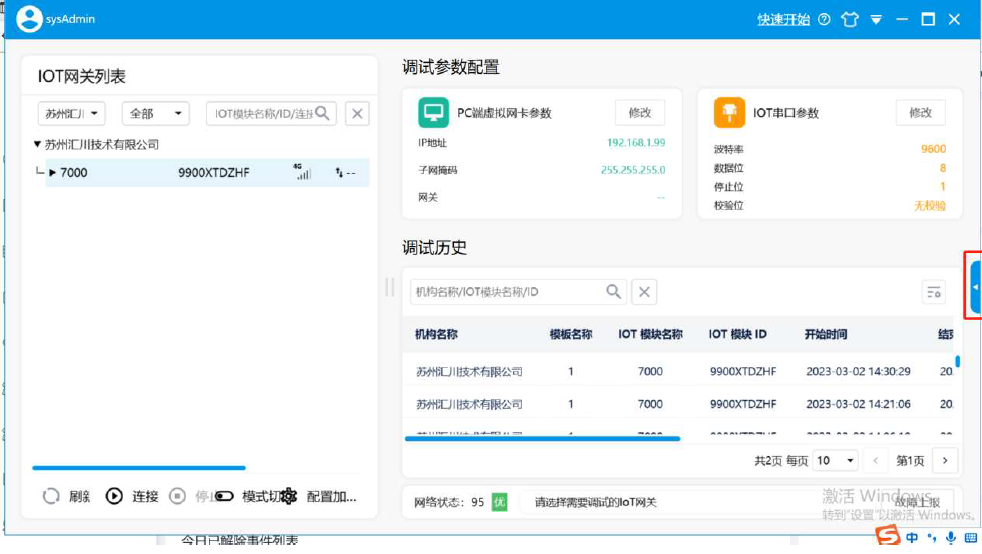Click the IOT串口参数 orange icon

(729, 113)
